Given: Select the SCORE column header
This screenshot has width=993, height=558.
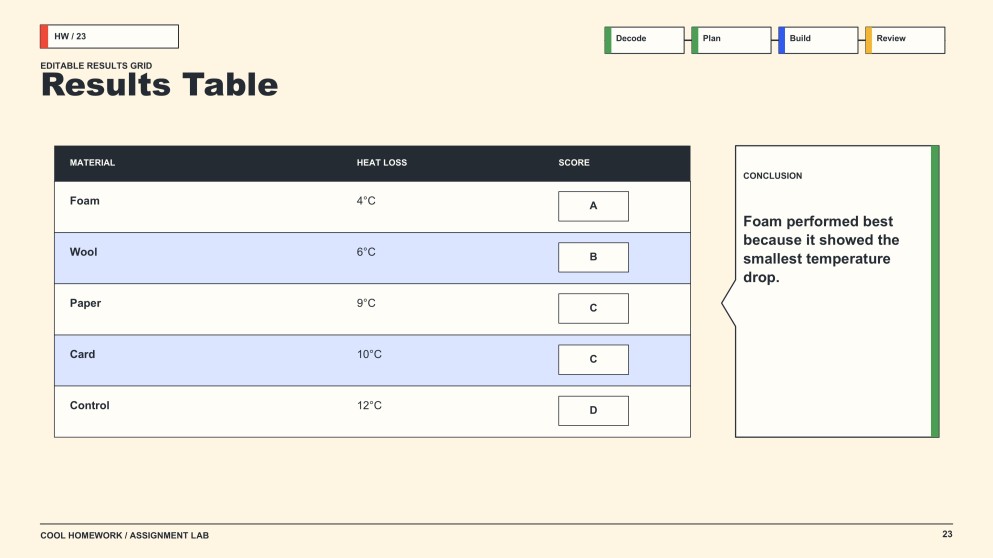Looking at the screenshot, I should click(x=574, y=163).
